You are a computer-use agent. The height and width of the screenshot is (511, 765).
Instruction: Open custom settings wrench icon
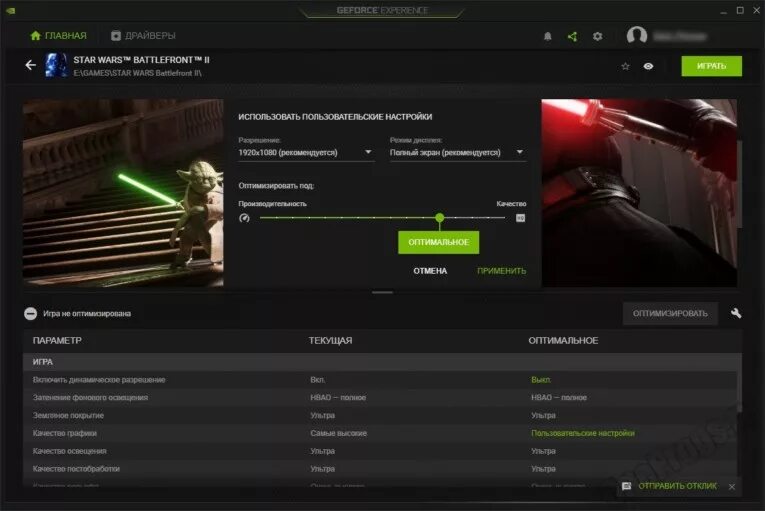[736, 313]
